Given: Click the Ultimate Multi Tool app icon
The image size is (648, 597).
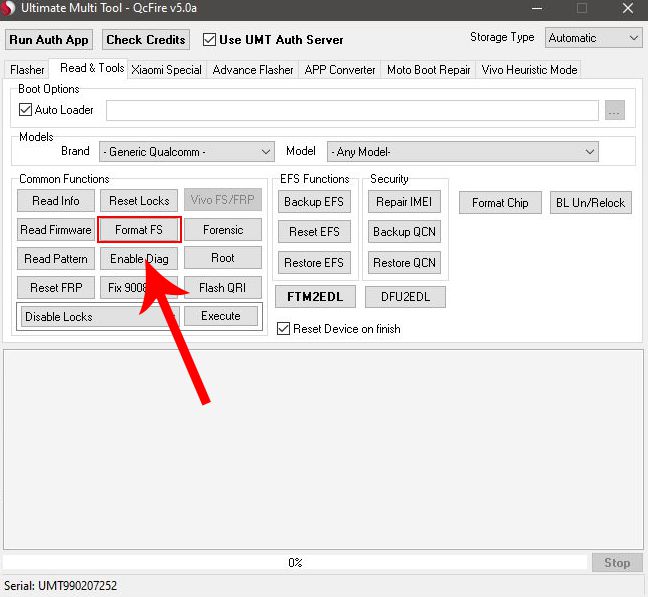Looking at the screenshot, I should pos(7,8).
